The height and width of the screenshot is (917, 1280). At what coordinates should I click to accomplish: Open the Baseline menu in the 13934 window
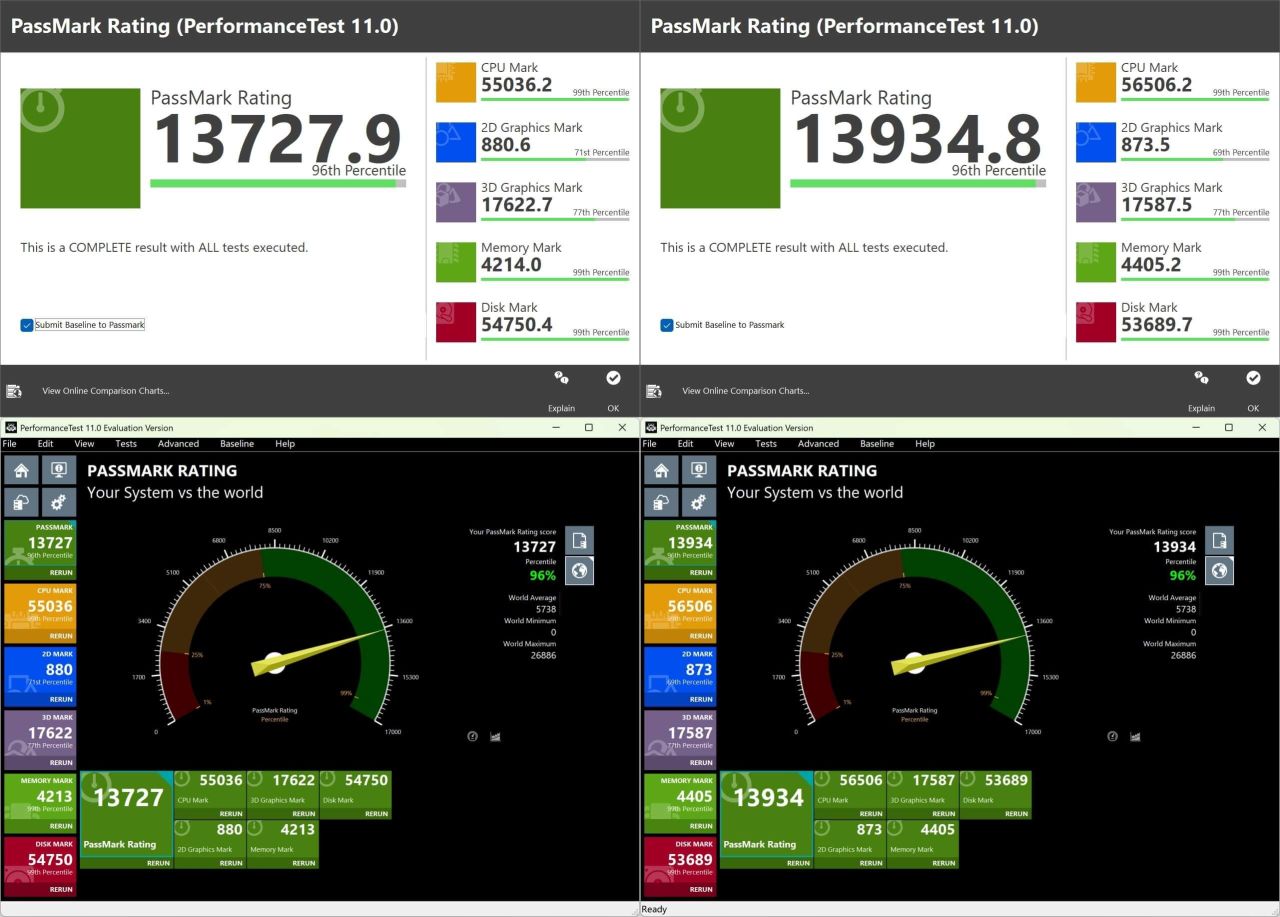[877, 444]
